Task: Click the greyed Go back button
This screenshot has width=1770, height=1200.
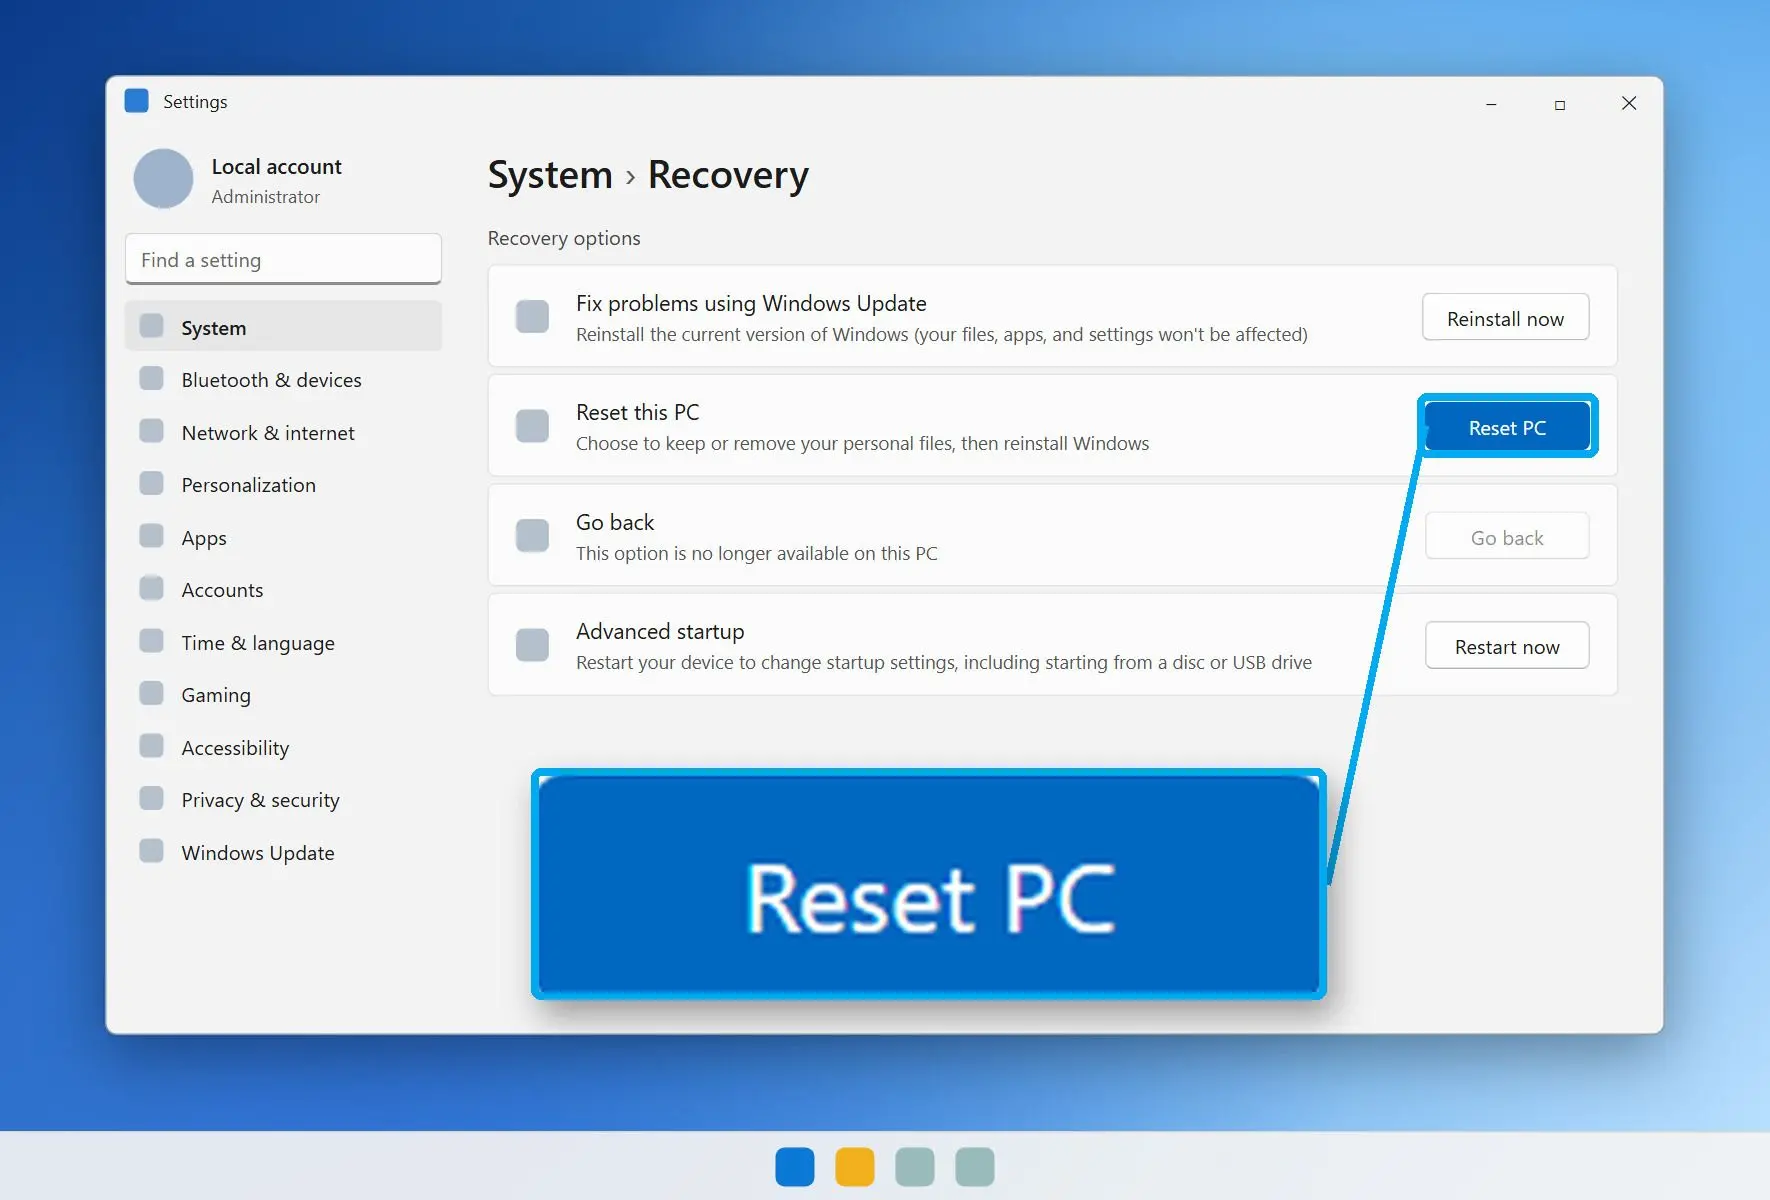Action: pos(1507,537)
